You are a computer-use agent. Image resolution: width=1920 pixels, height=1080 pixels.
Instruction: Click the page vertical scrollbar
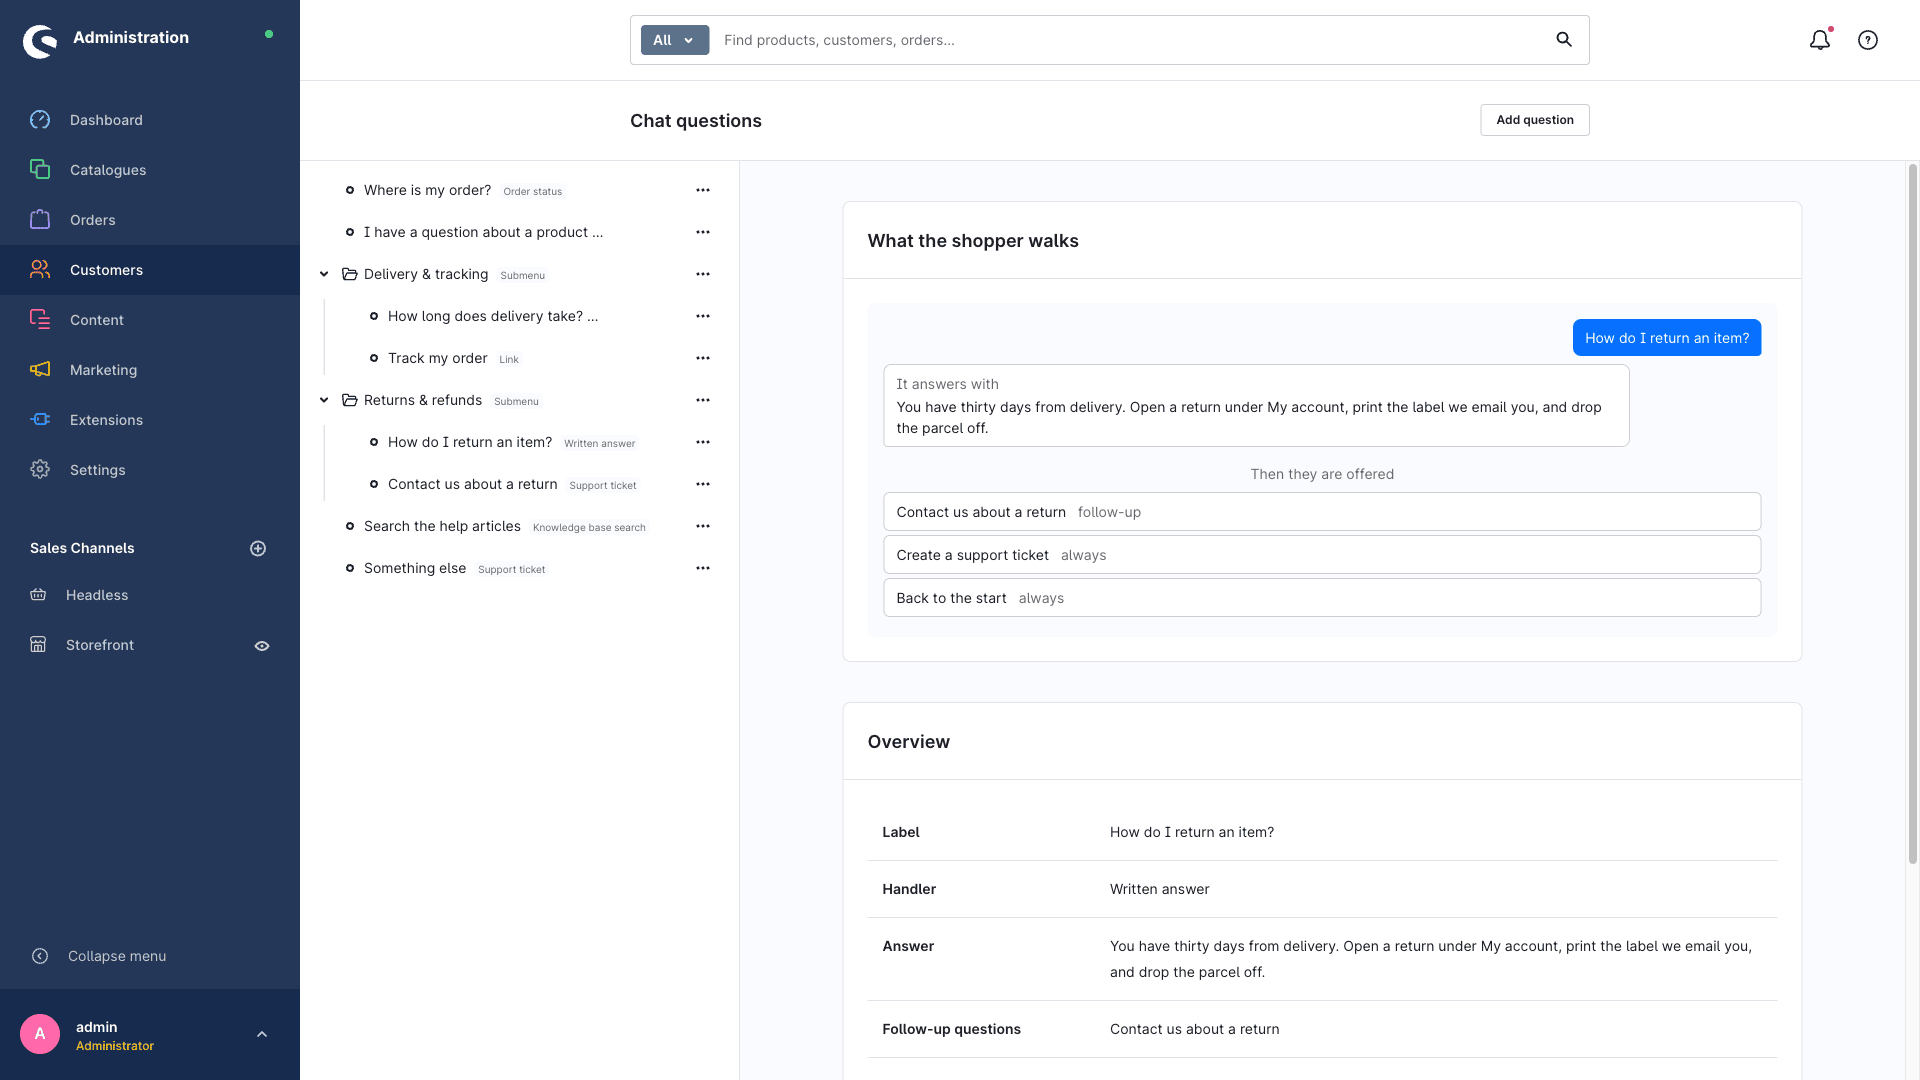[x=1913, y=513]
